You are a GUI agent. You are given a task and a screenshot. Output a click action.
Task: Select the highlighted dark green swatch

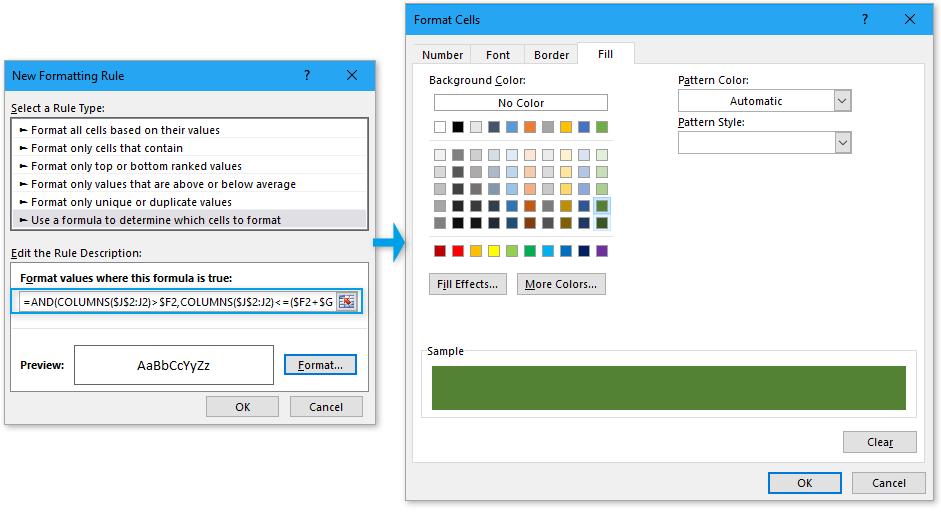(602, 206)
